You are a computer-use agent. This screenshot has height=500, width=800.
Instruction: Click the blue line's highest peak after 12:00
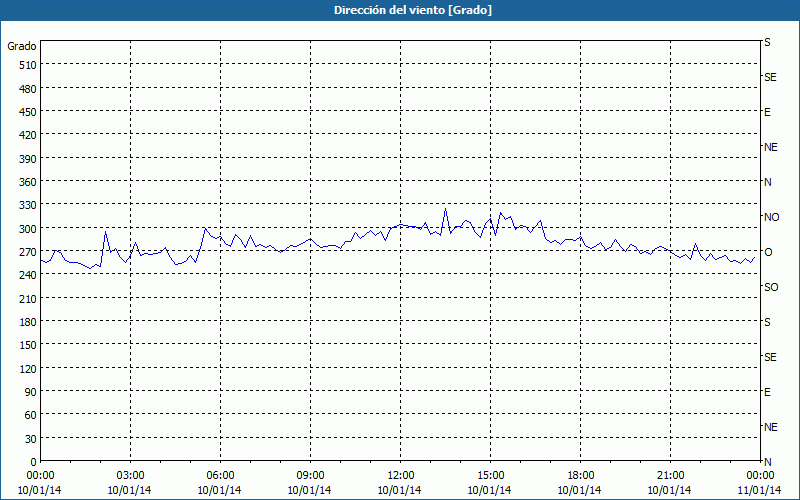pos(445,209)
